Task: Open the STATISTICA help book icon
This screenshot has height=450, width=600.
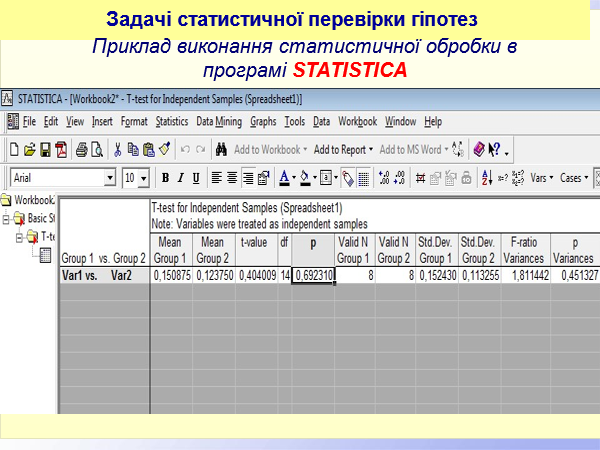Action: pos(479,149)
